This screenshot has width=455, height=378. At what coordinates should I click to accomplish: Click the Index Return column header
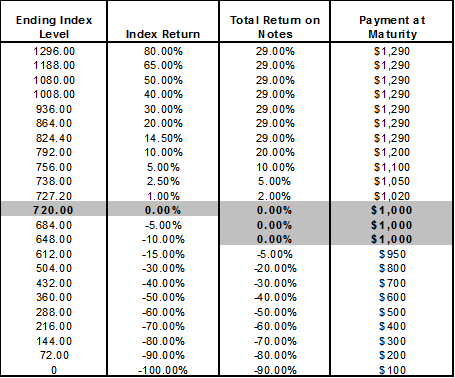click(163, 34)
